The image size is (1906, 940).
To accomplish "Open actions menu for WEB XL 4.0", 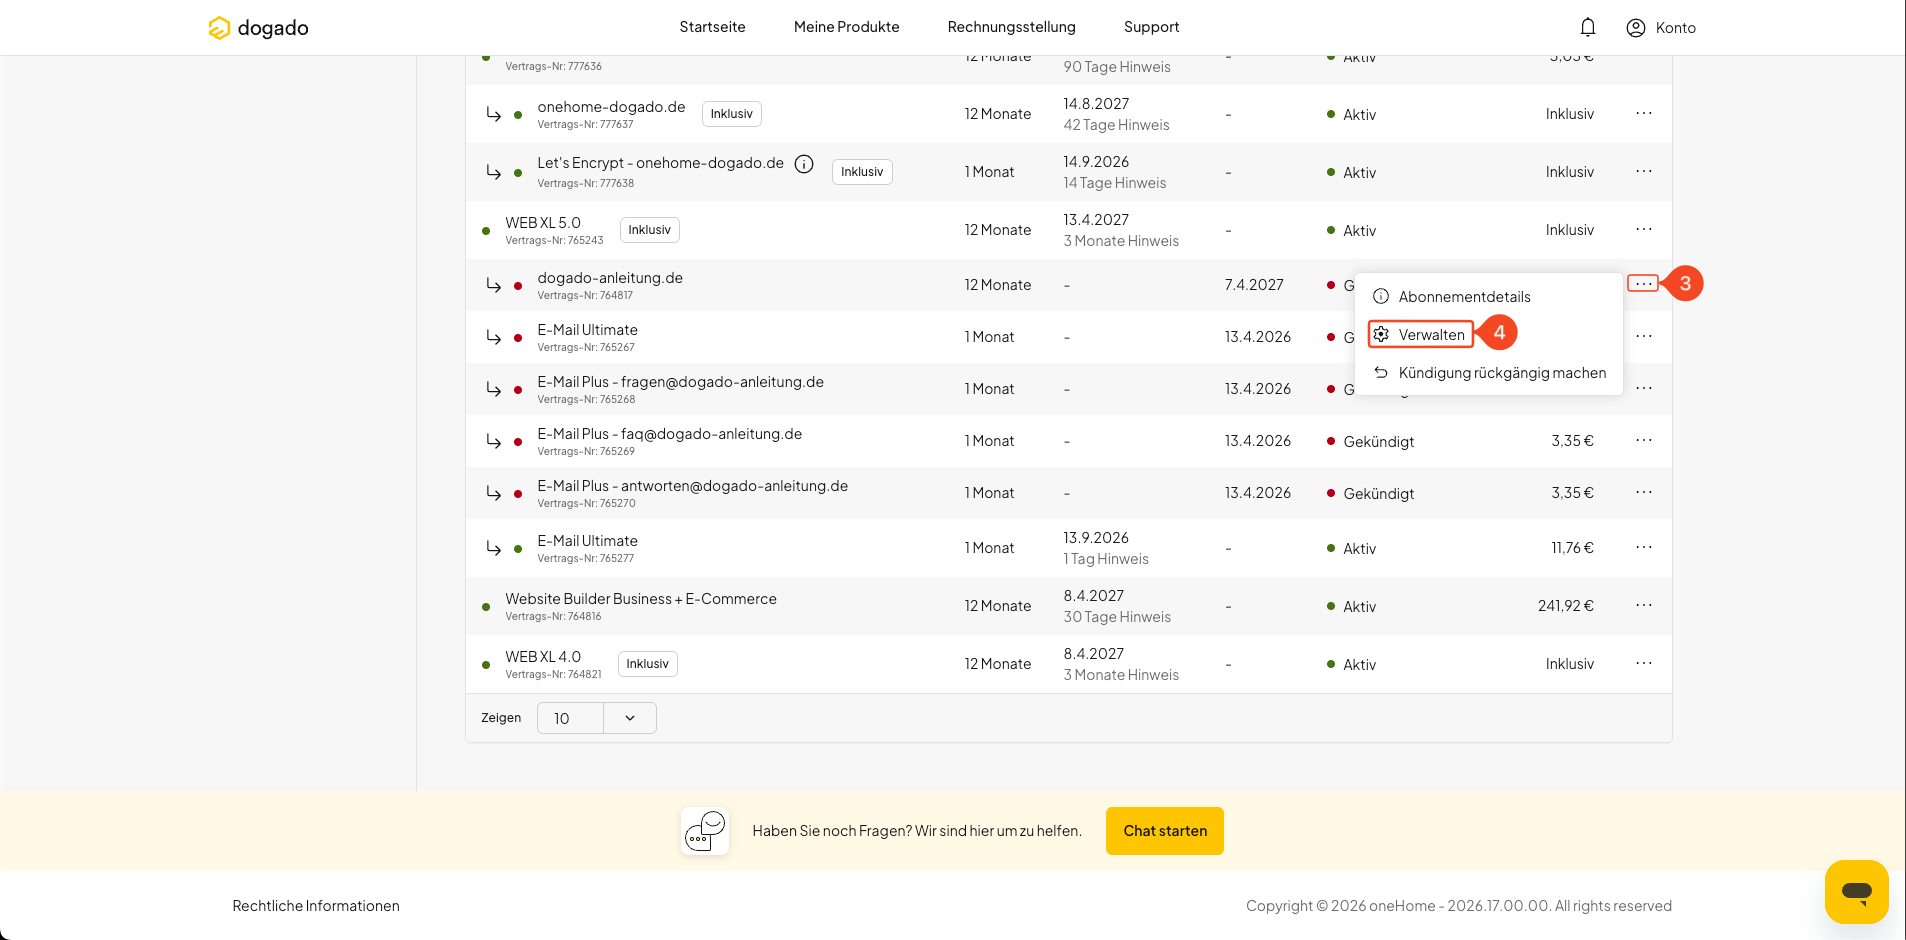I will click(x=1644, y=664).
